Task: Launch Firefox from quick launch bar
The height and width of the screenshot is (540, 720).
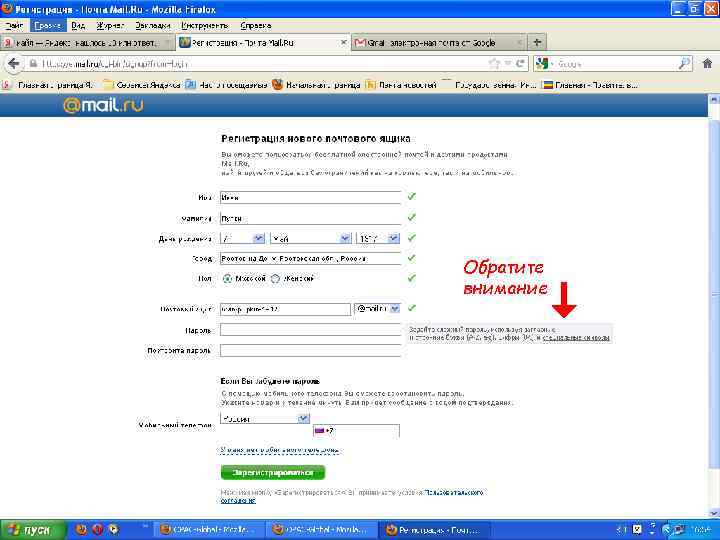Action: [x=81, y=529]
